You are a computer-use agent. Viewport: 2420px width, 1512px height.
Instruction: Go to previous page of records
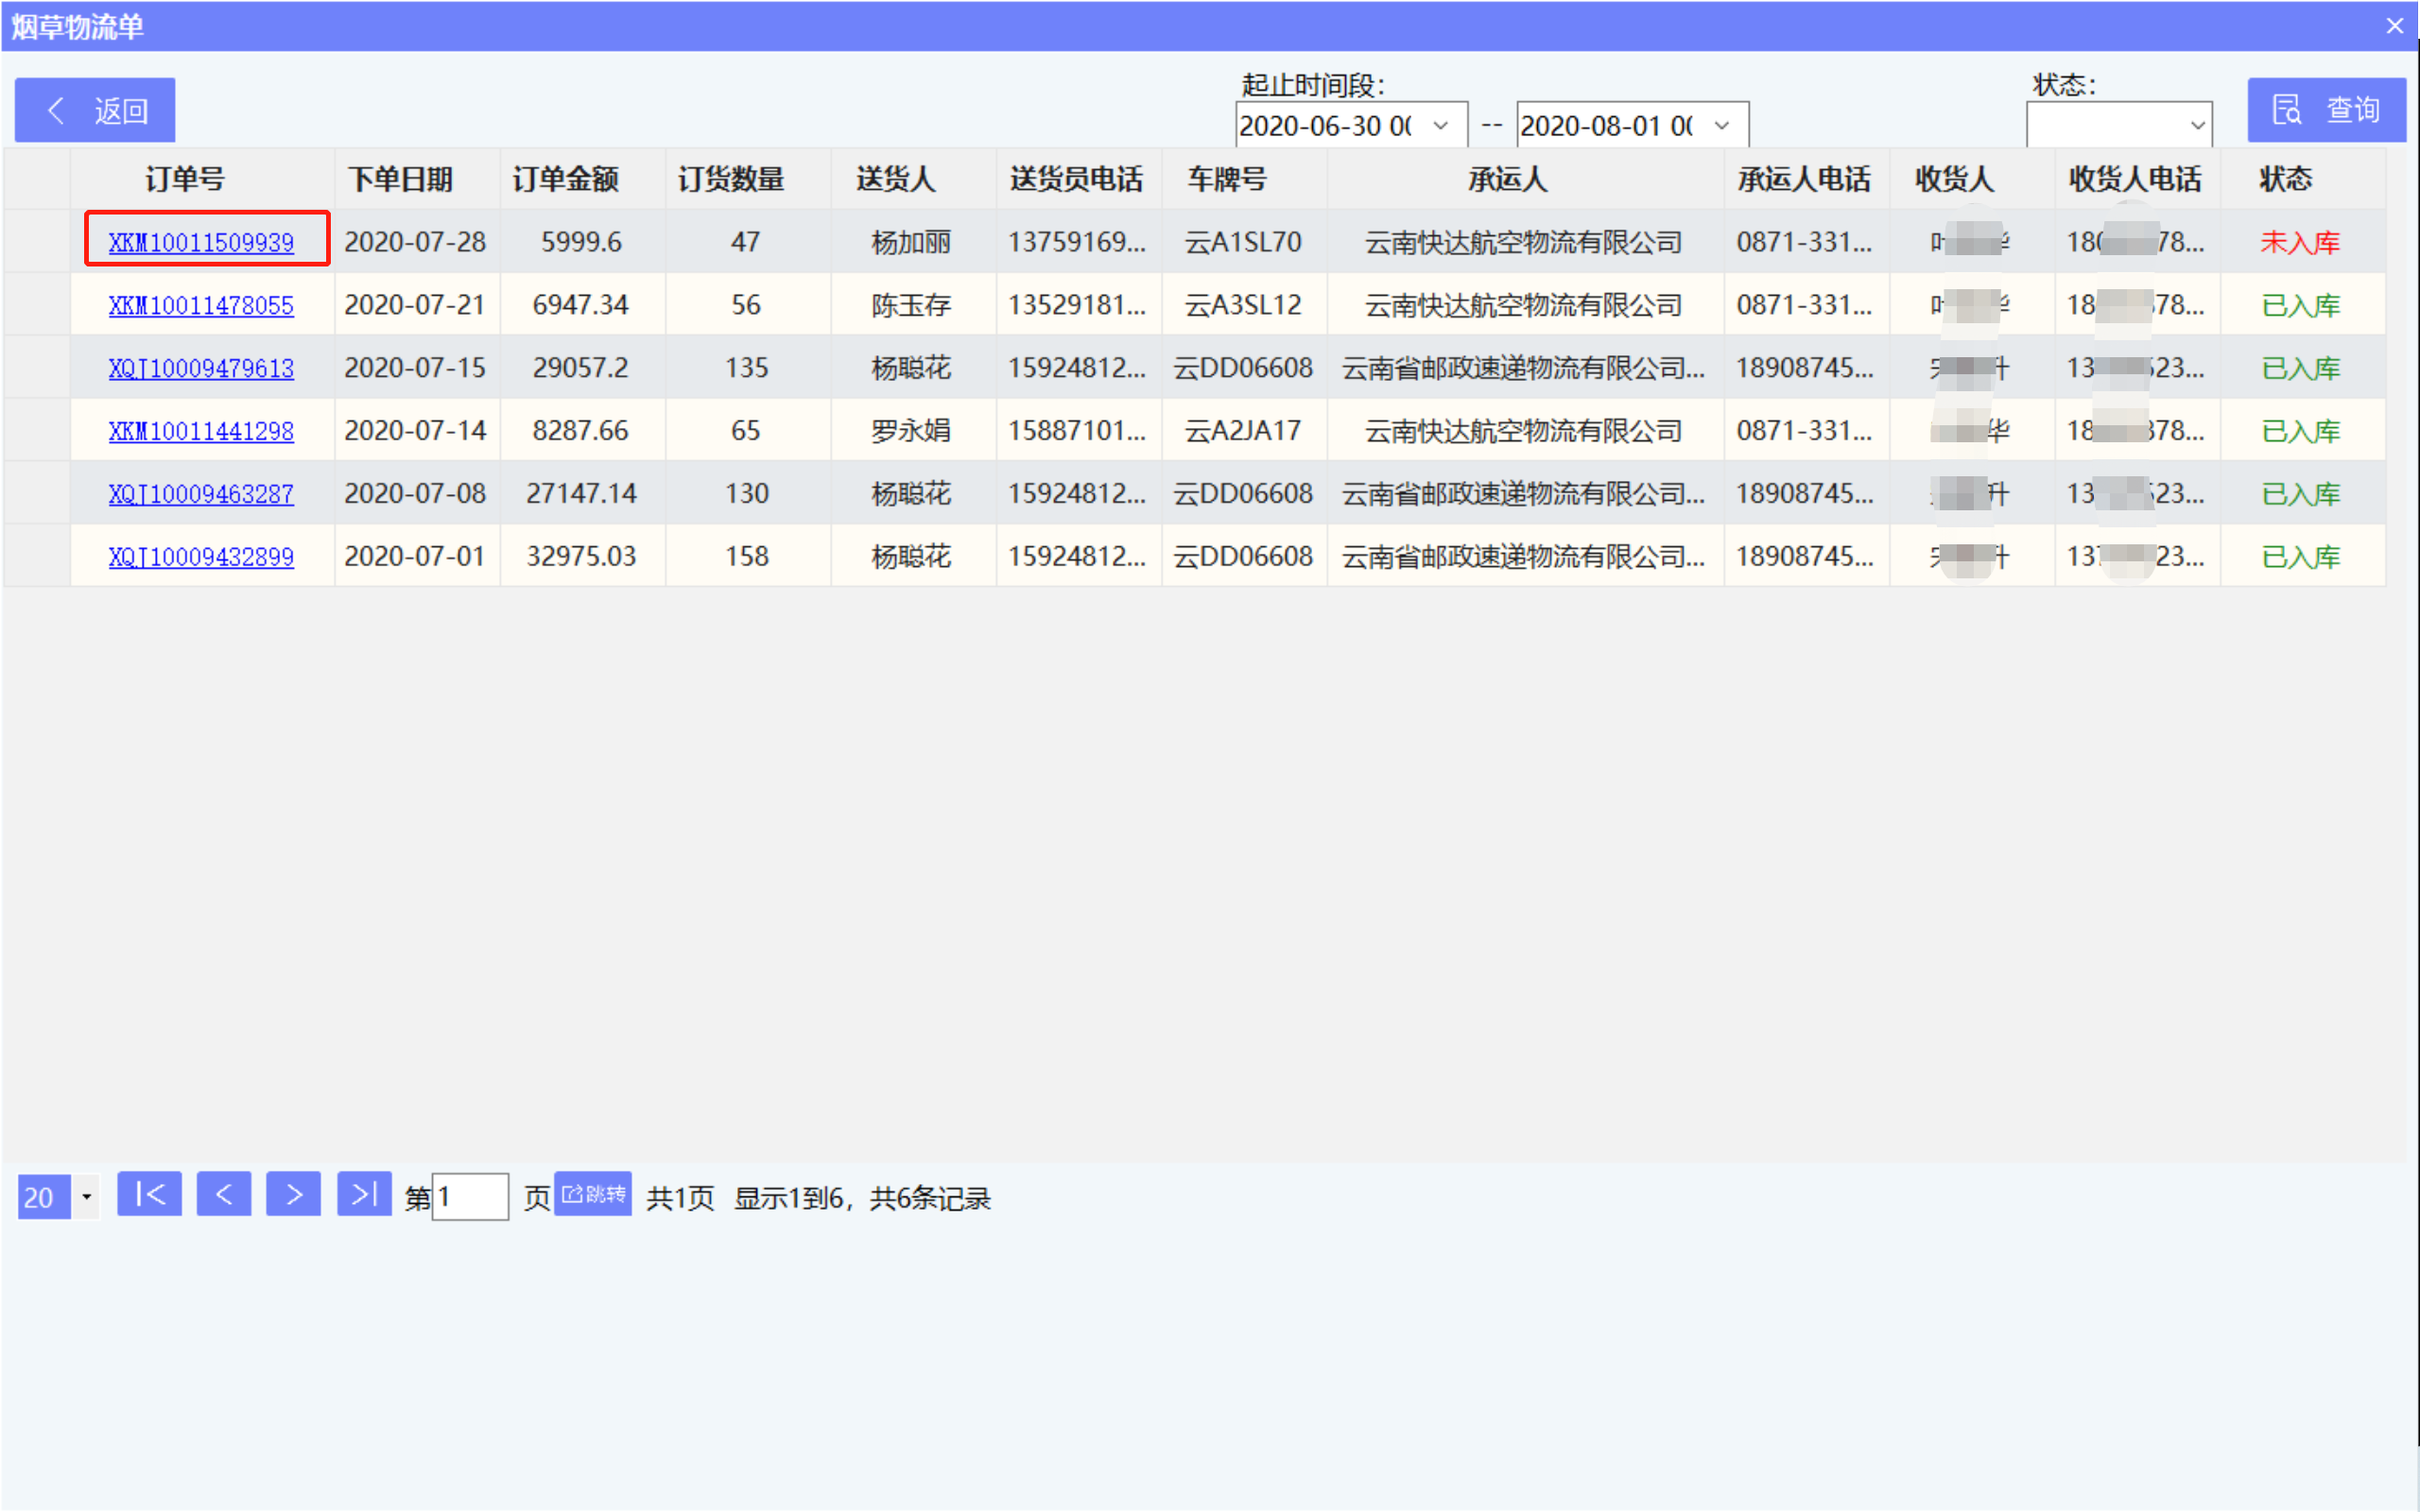click(223, 1194)
